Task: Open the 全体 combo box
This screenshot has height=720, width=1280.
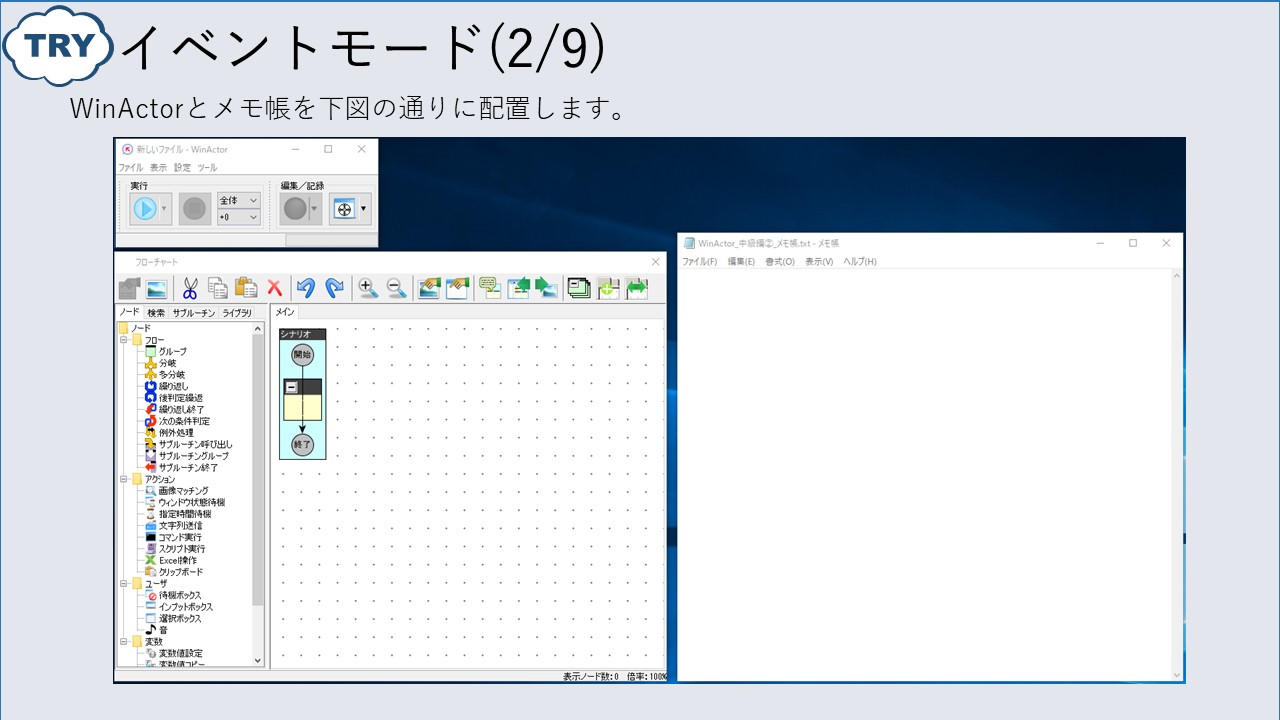Action: [239, 200]
